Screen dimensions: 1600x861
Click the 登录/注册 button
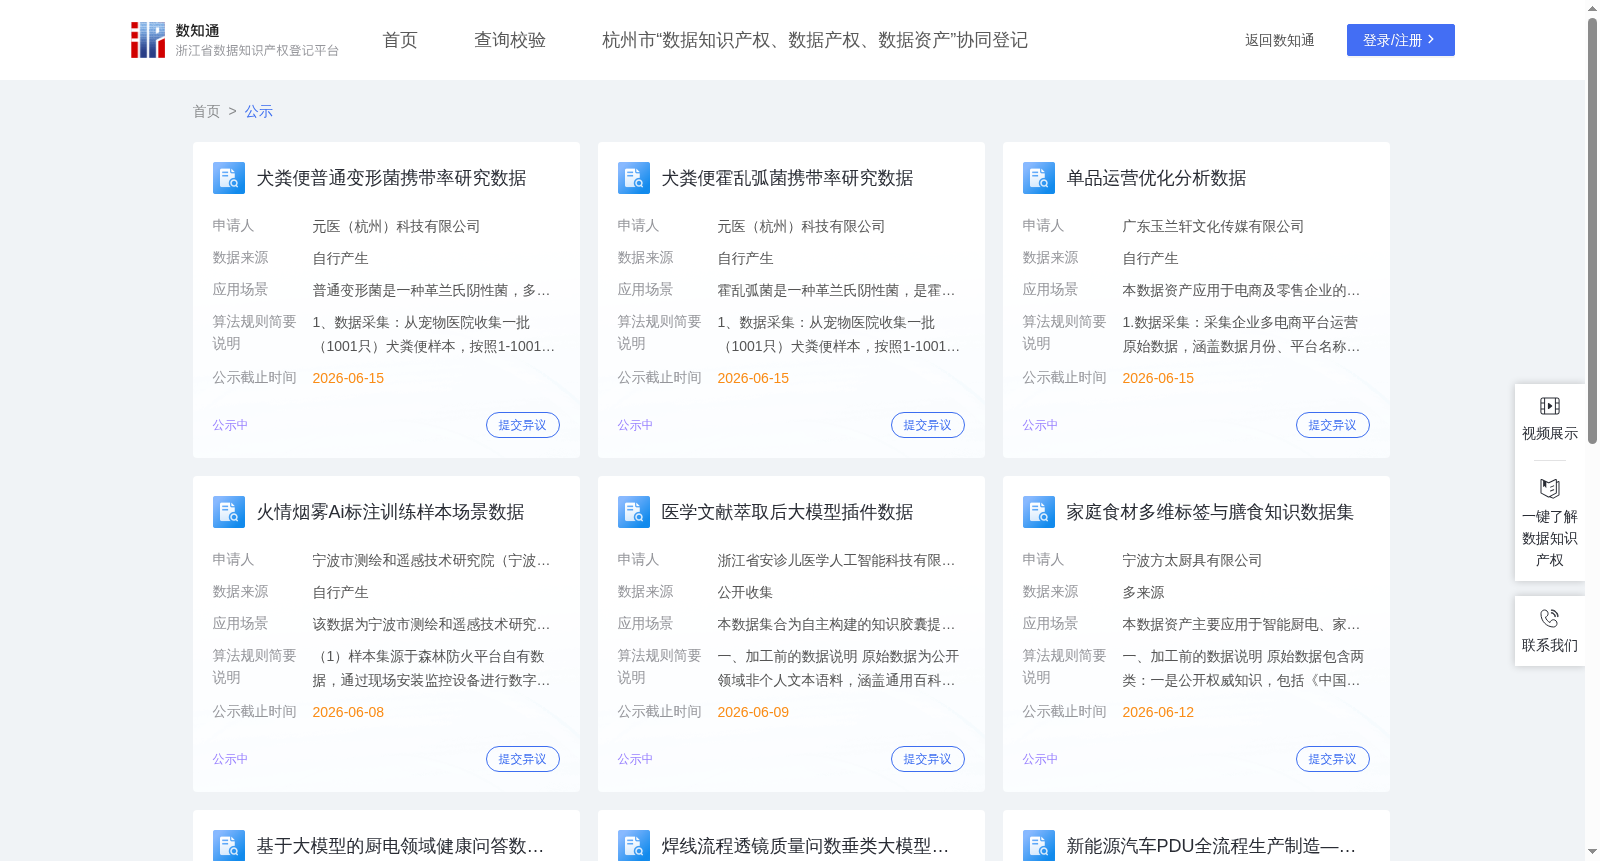(1400, 40)
